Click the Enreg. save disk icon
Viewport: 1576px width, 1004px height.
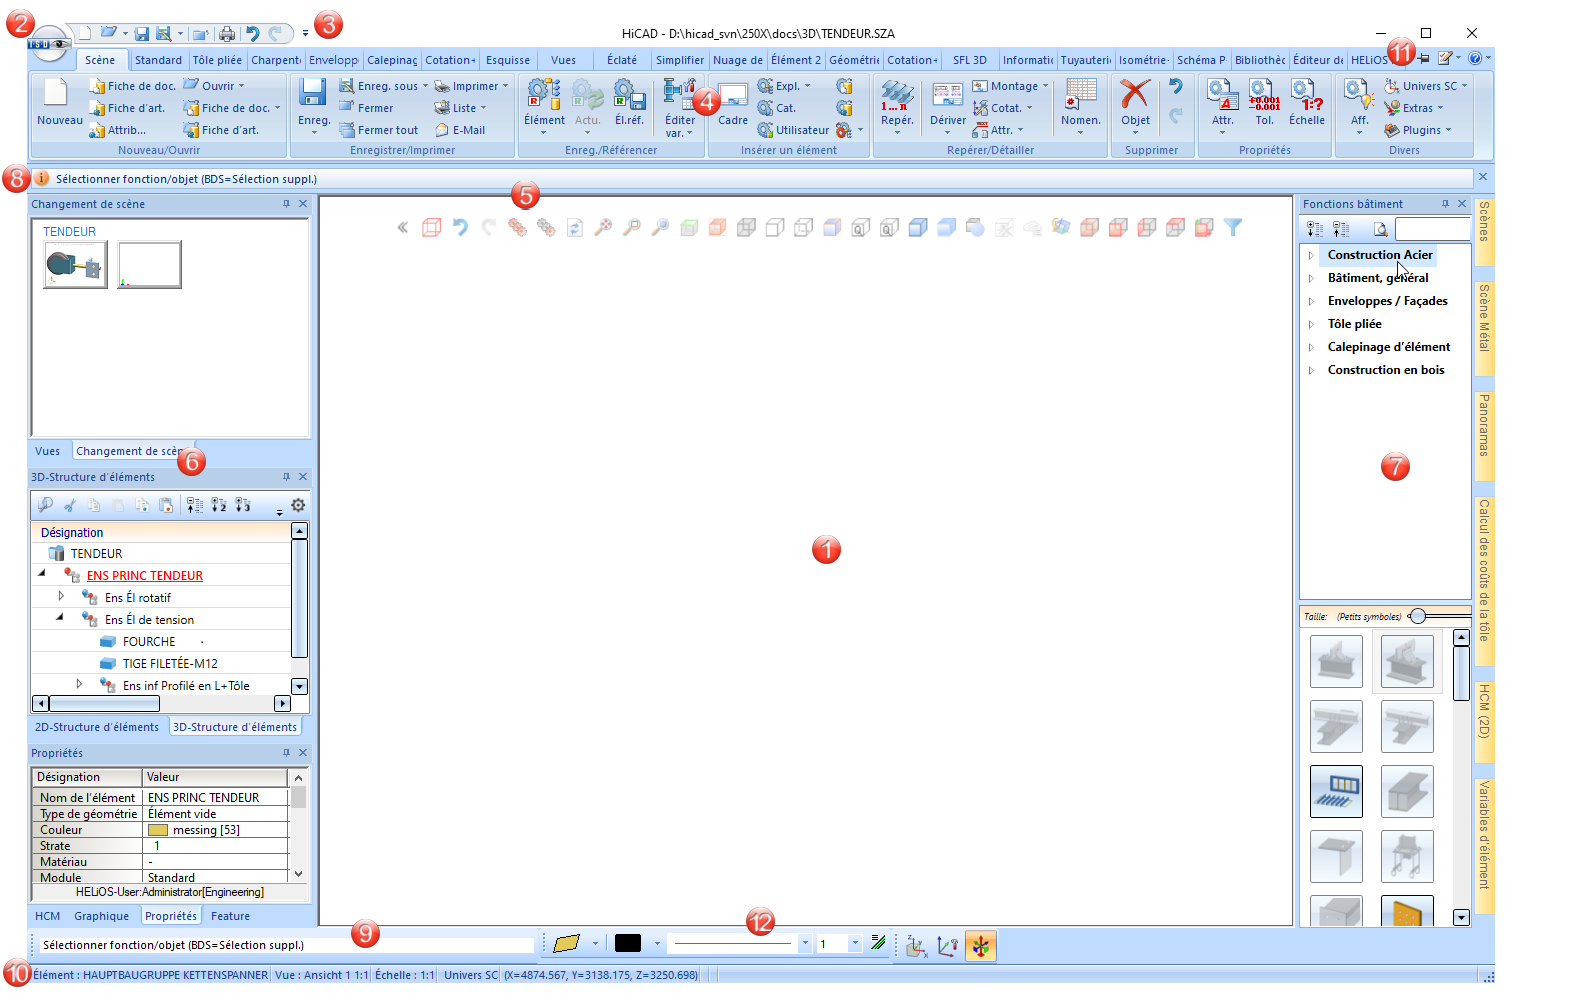click(313, 93)
